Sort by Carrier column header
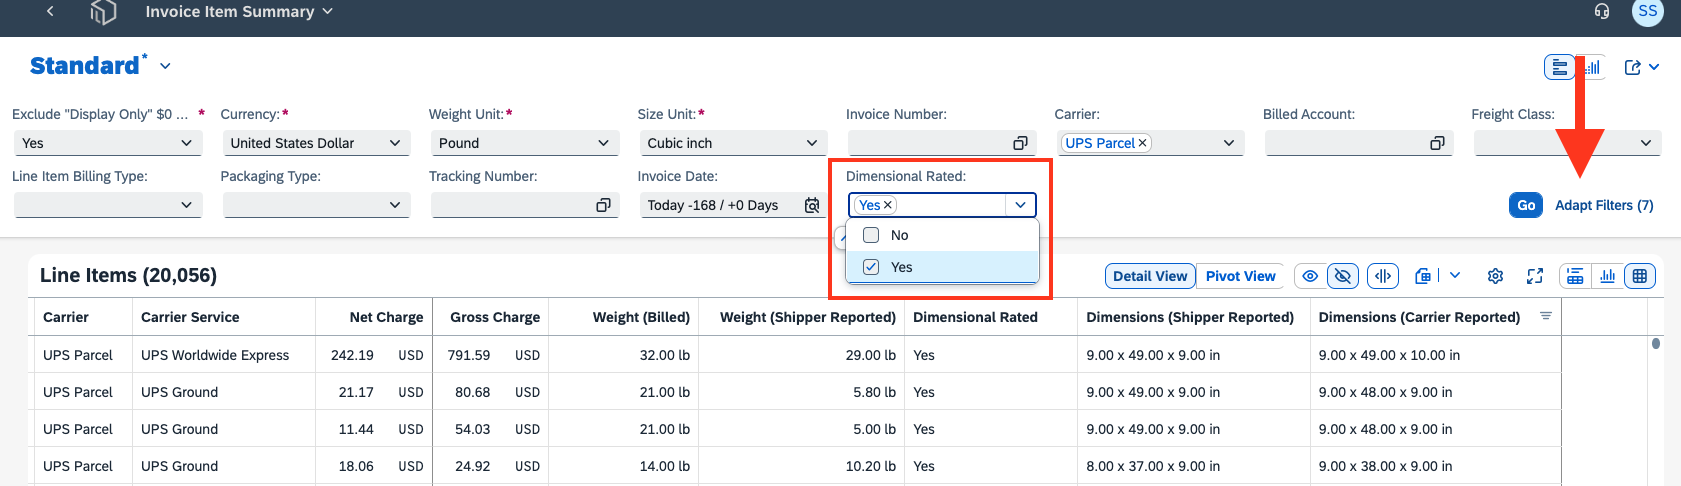This screenshot has width=1681, height=486. pyautogui.click(x=82, y=317)
